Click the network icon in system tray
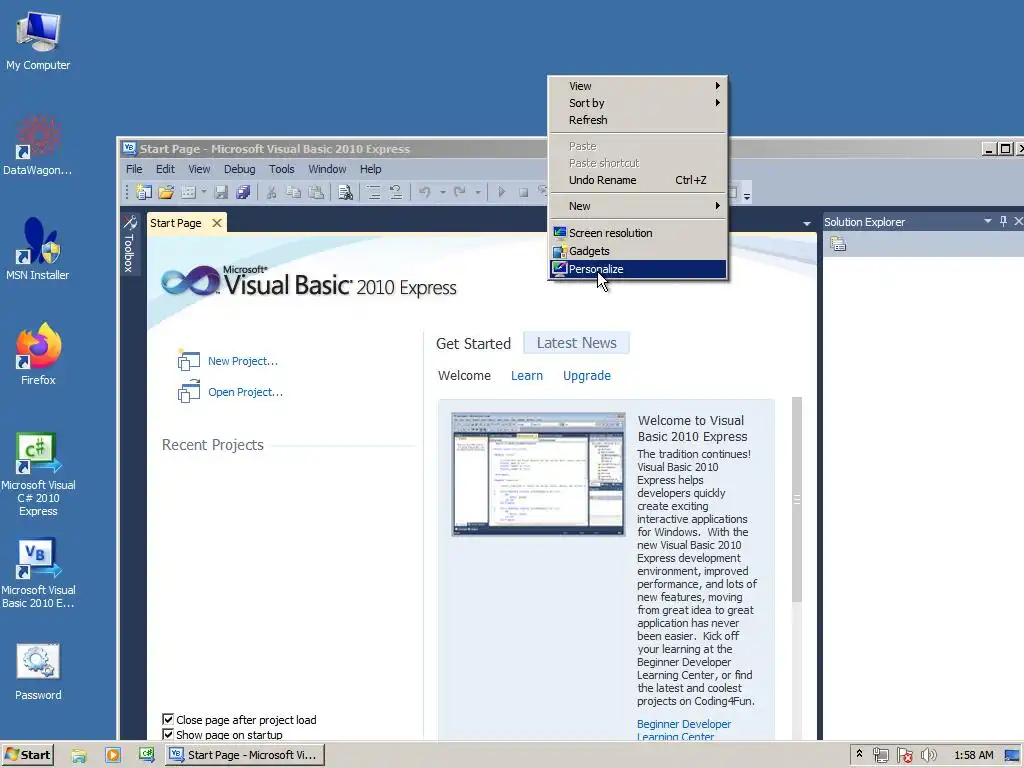 click(x=880, y=755)
